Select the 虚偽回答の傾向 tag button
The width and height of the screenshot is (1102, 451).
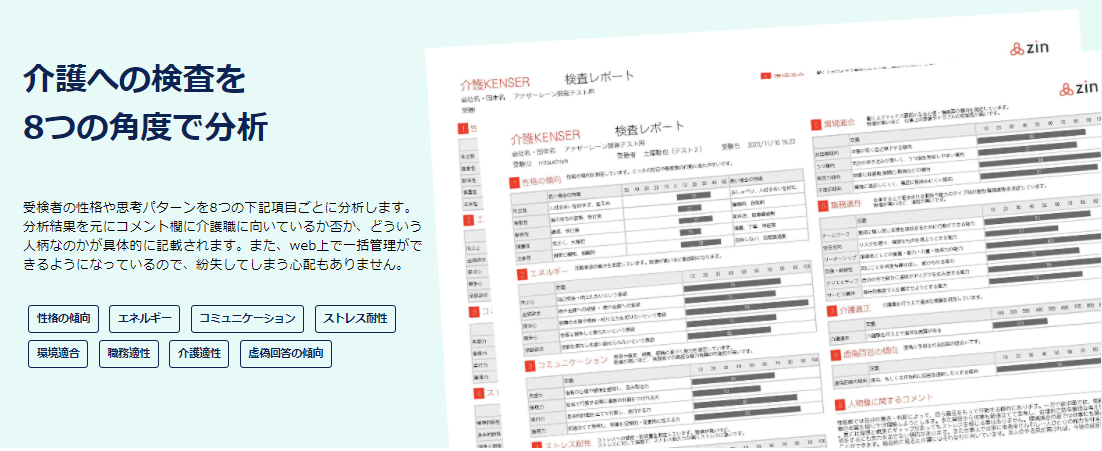(285, 354)
